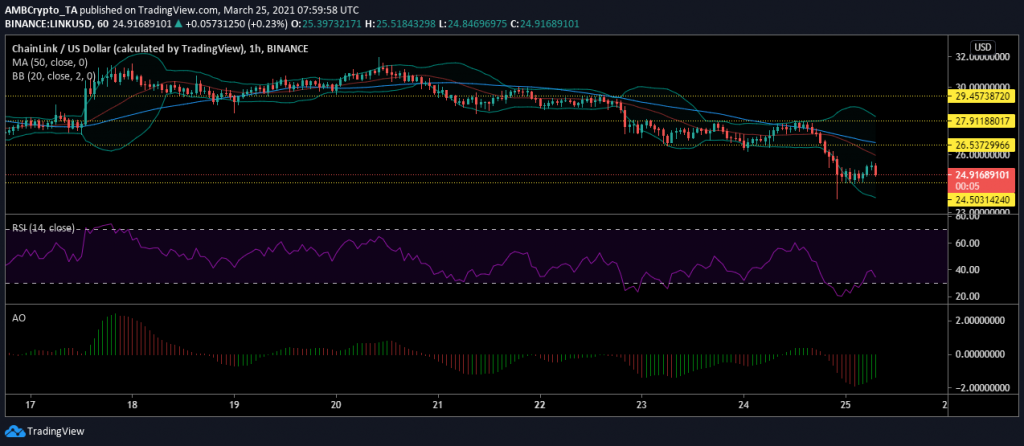Select the 24.50314240 price level label
Image resolution: width=1024 pixels, height=446 pixels.
coord(983,200)
